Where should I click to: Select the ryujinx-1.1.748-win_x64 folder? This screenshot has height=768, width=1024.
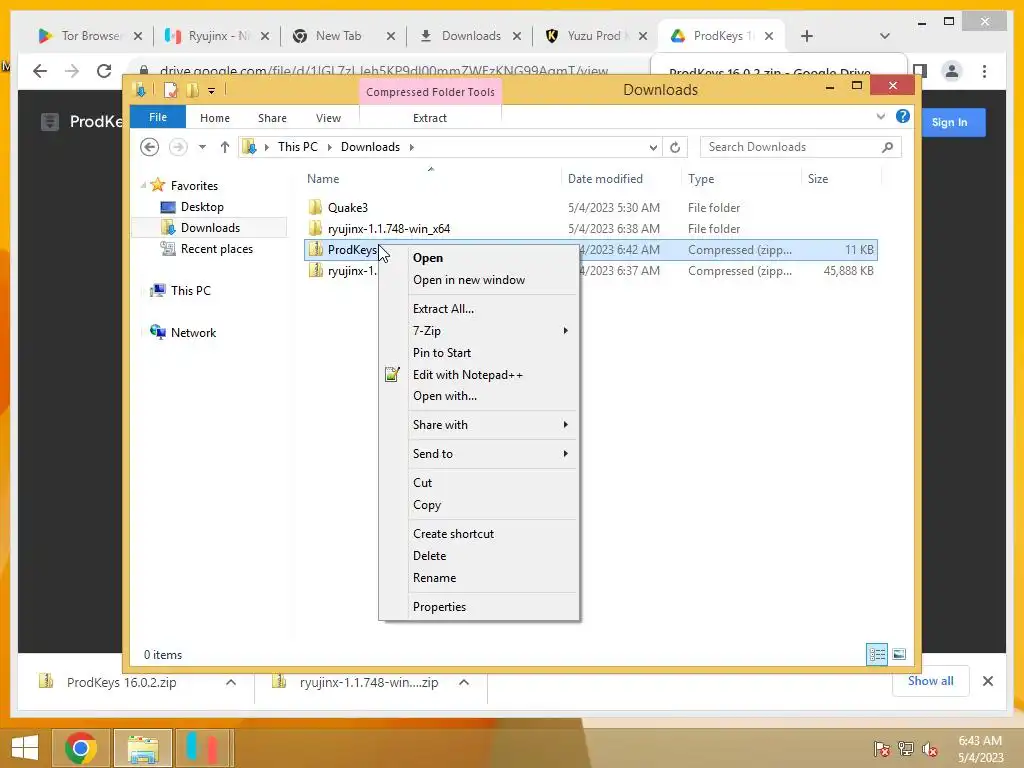(389, 229)
